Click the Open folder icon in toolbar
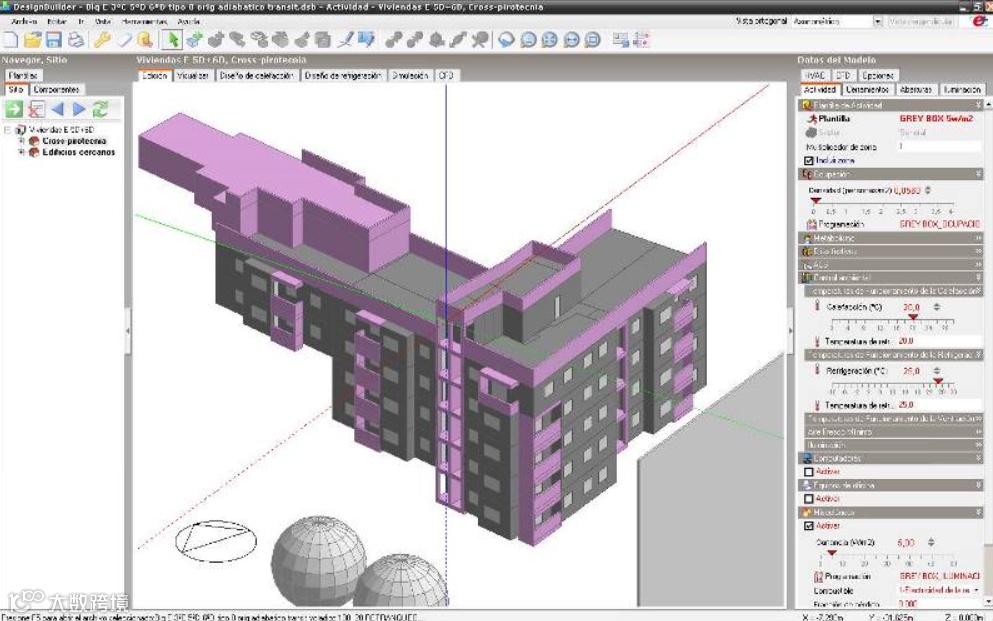 32,40
